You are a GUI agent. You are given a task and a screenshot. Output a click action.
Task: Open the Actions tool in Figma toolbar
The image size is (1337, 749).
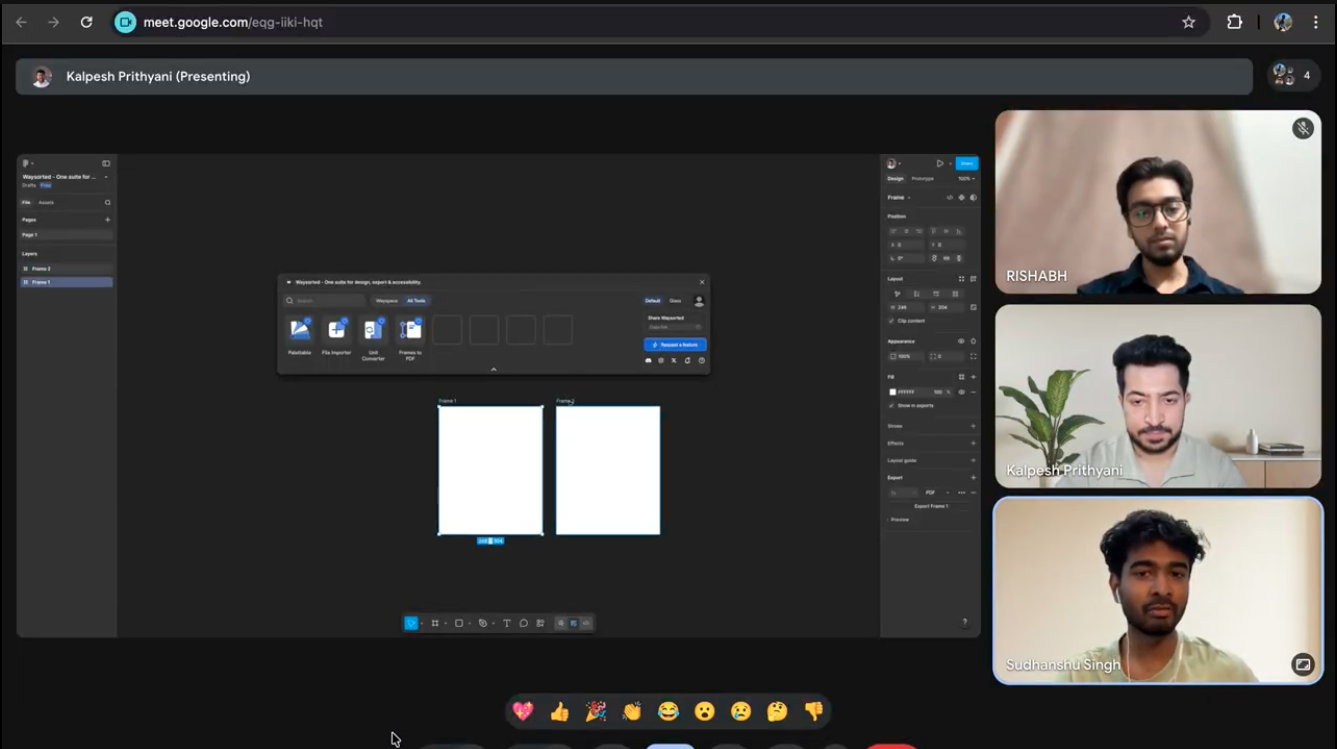pyautogui.click(x=540, y=623)
